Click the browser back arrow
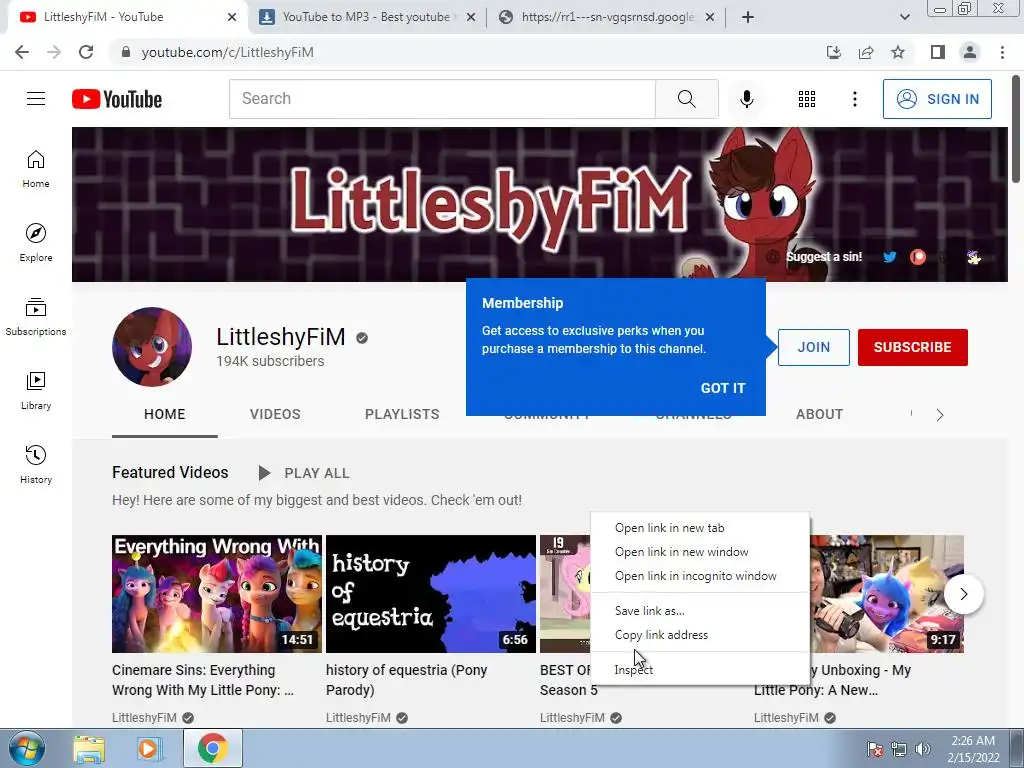The height and width of the screenshot is (768, 1024). pyautogui.click(x=22, y=52)
